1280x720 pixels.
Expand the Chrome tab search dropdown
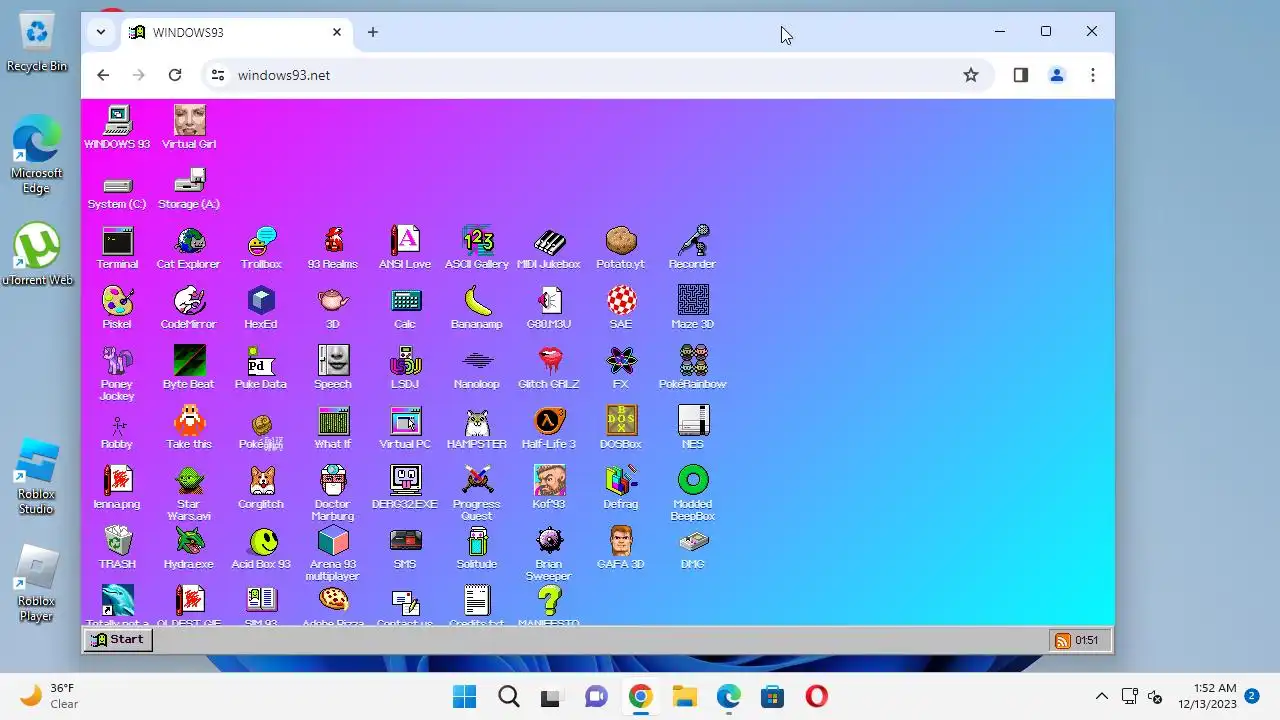click(101, 32)
